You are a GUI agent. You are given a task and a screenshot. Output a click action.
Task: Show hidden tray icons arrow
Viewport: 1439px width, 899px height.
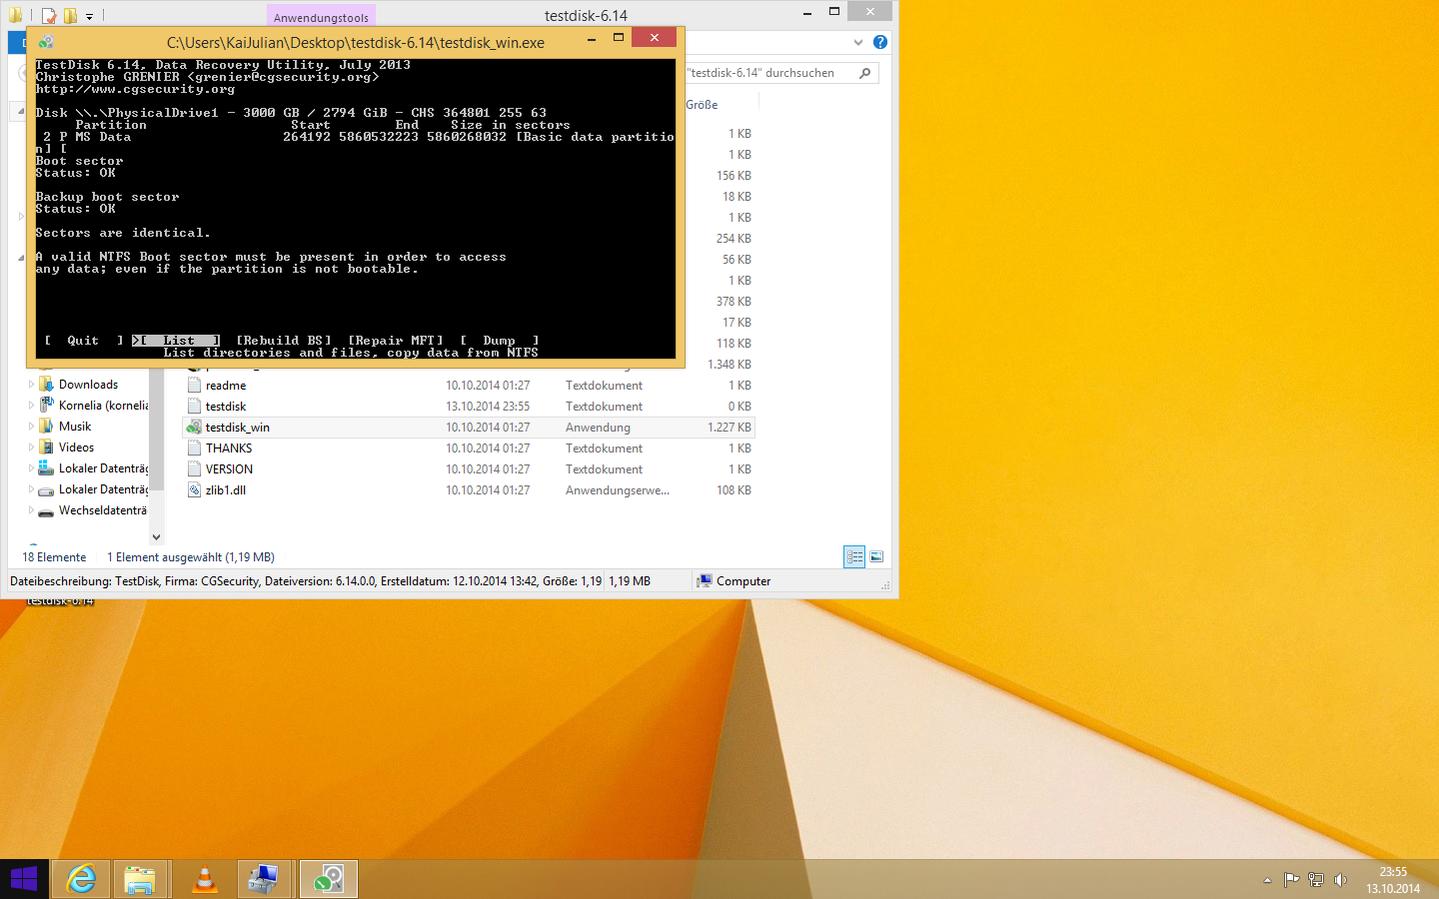(x=1267, y=880)
